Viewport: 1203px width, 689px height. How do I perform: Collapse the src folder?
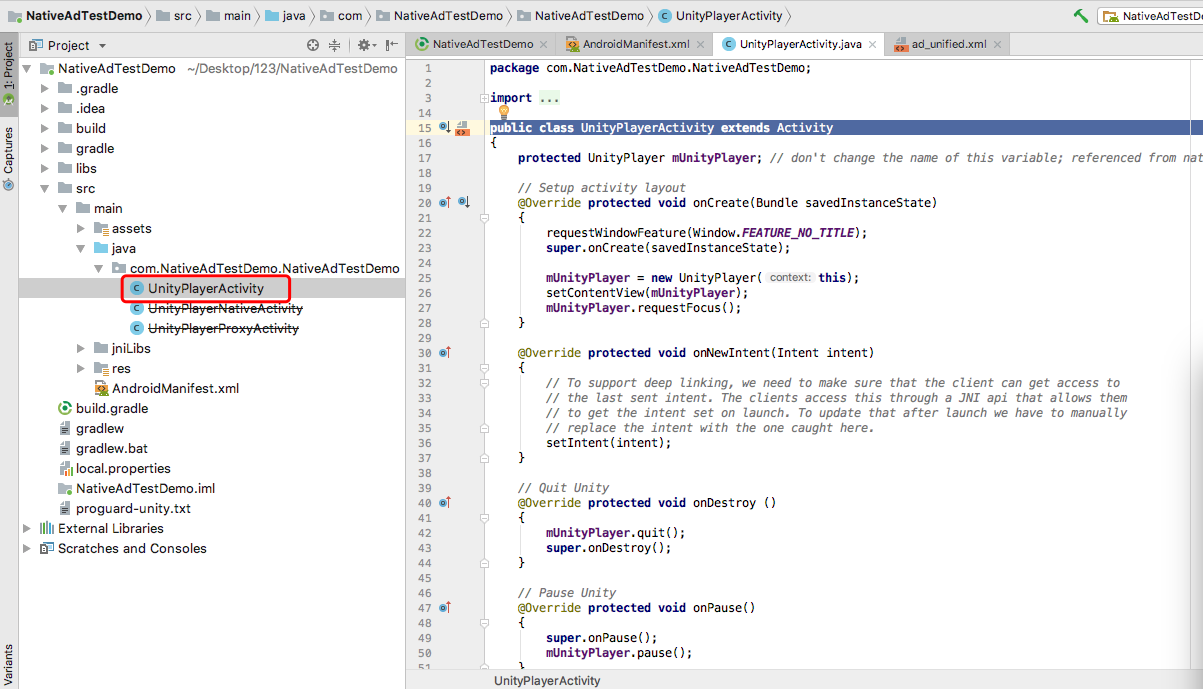tap(45, 189)
